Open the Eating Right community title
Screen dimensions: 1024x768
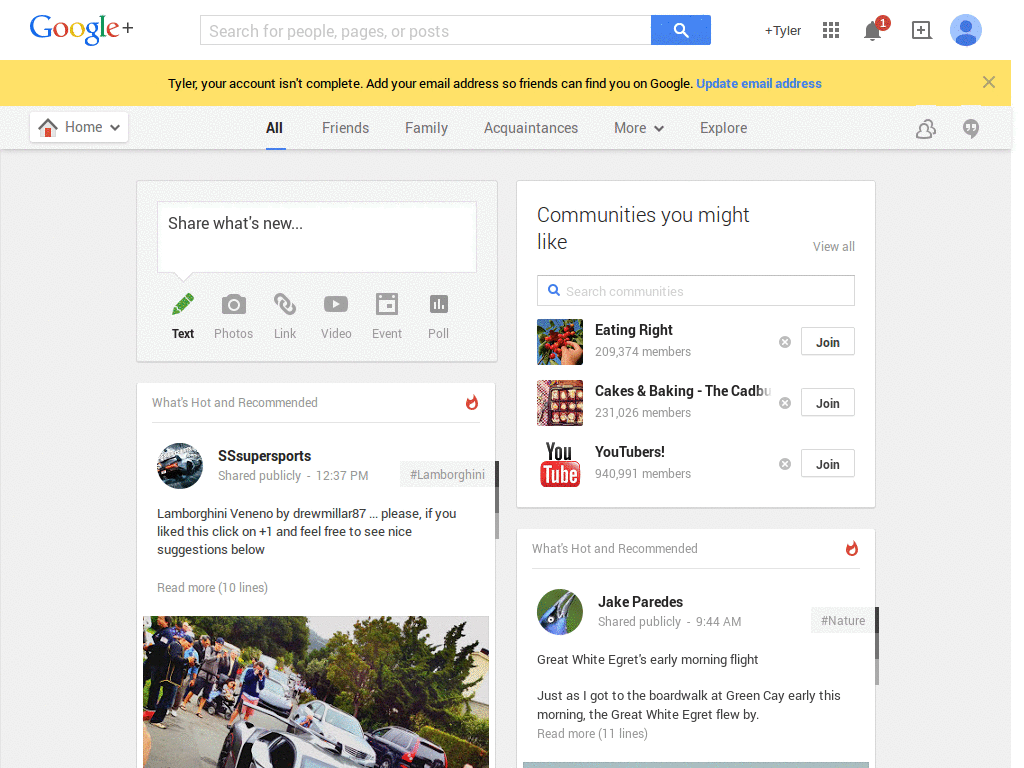point(633,330)
